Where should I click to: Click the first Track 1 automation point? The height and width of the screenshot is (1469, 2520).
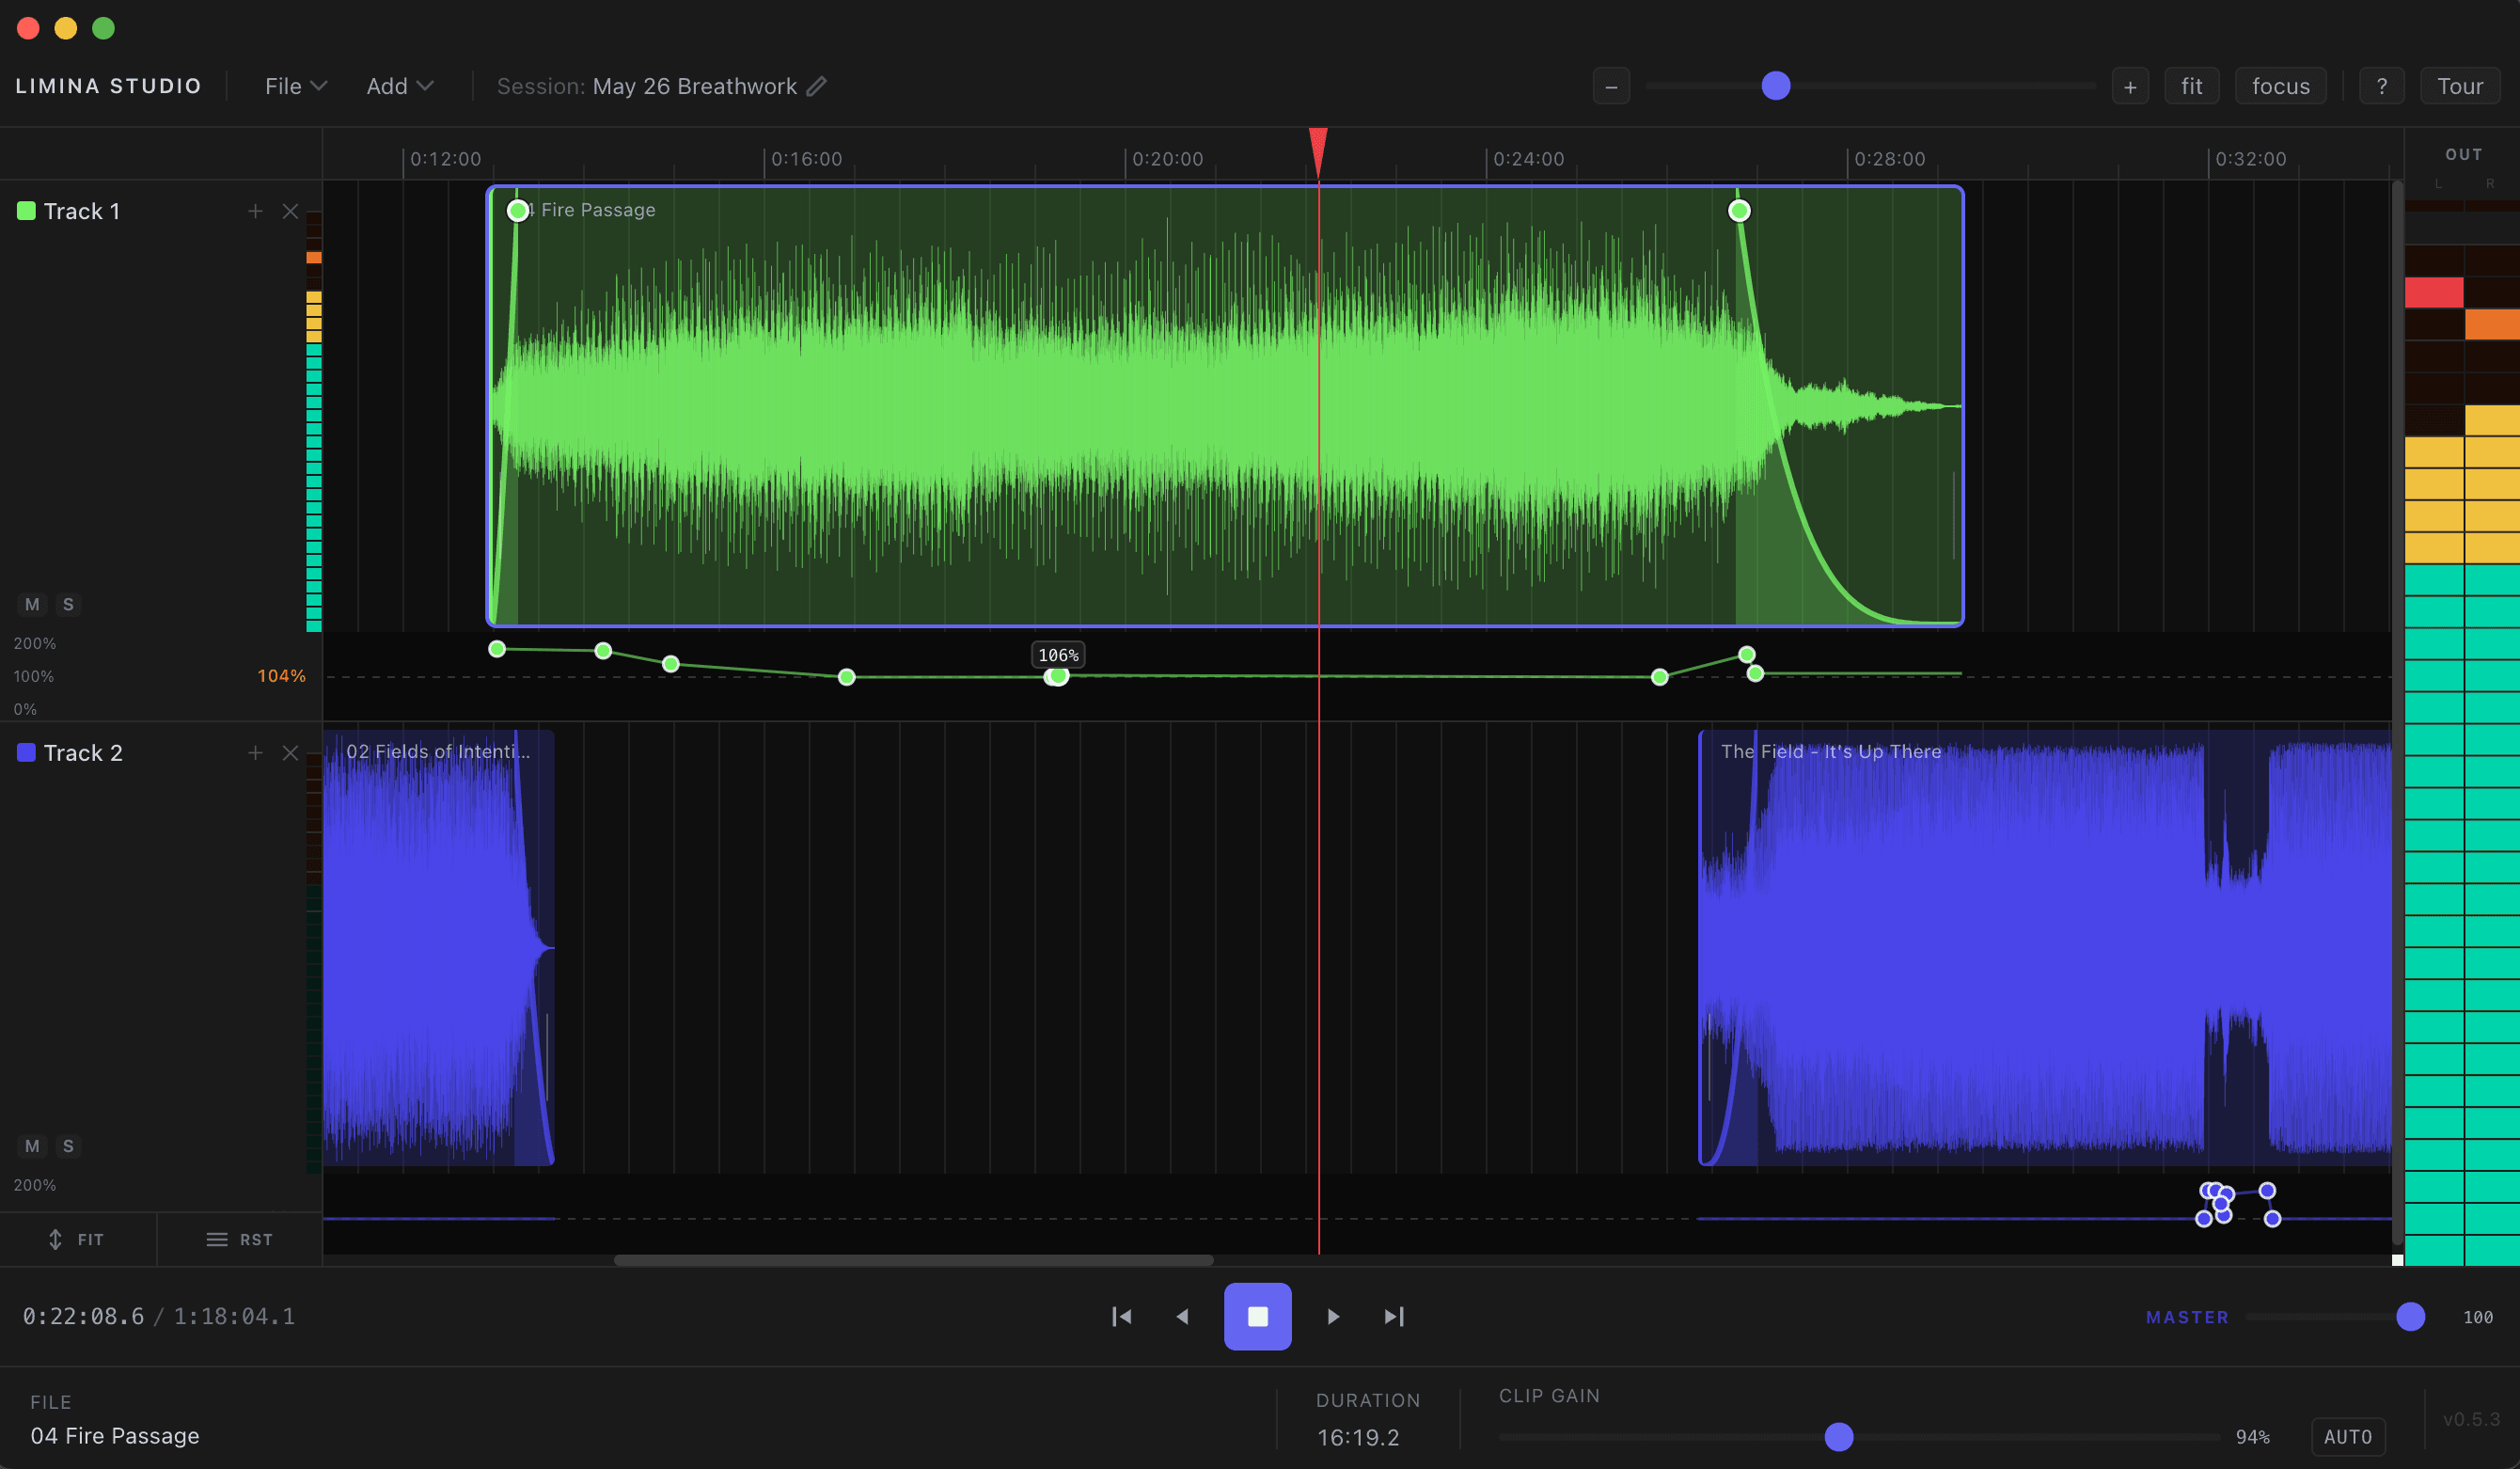497,649
